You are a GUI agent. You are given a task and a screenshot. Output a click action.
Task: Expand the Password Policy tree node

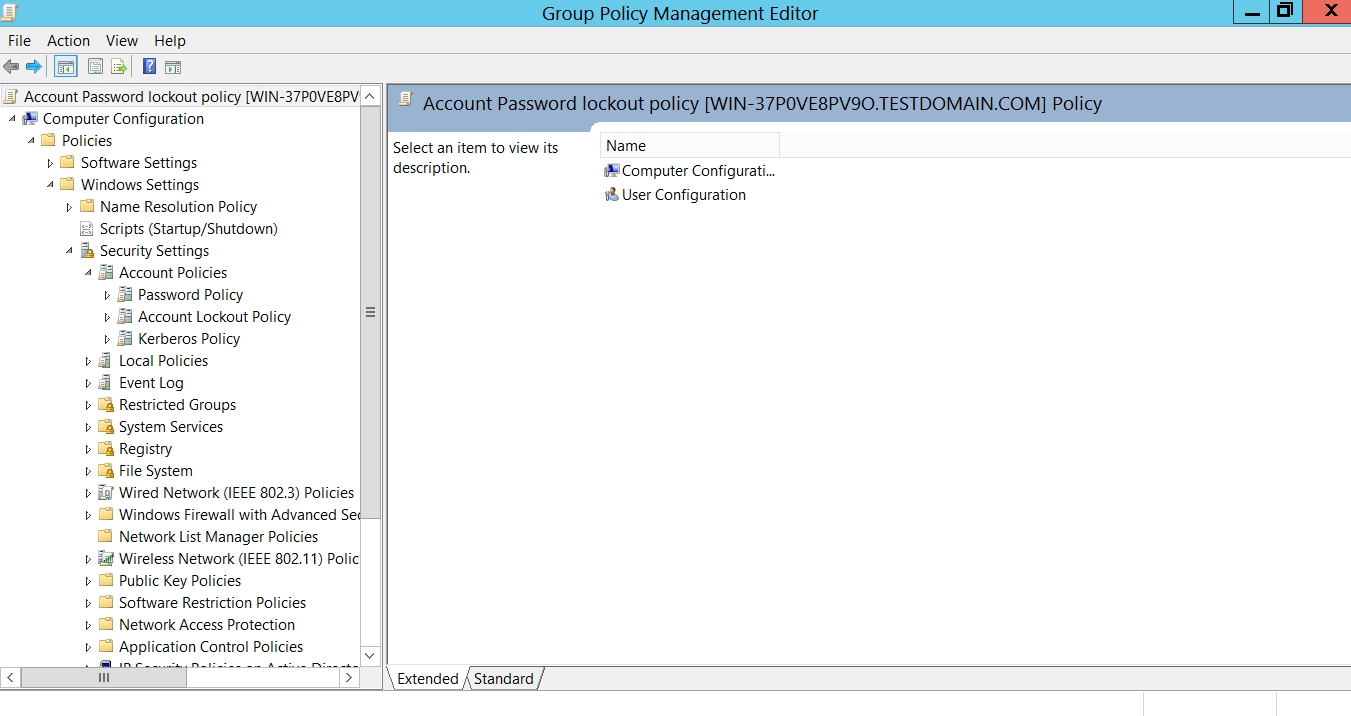click(108, 295)
